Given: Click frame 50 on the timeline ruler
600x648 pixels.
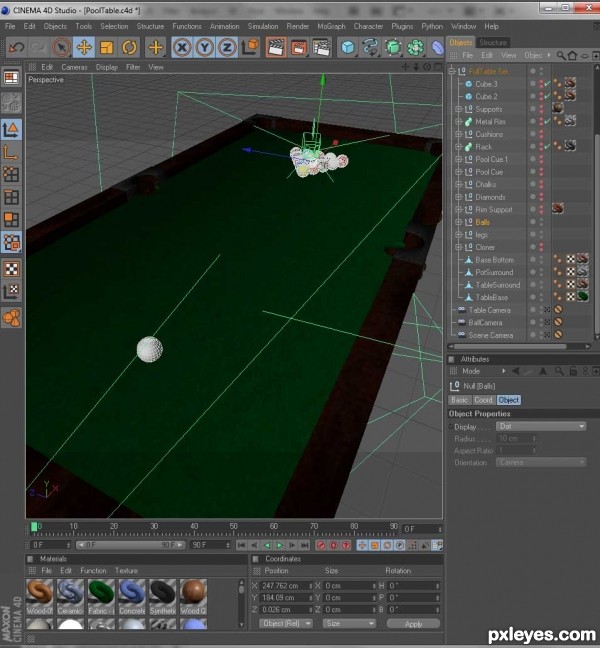Looking at the screenshot, I should coord(233,528).
